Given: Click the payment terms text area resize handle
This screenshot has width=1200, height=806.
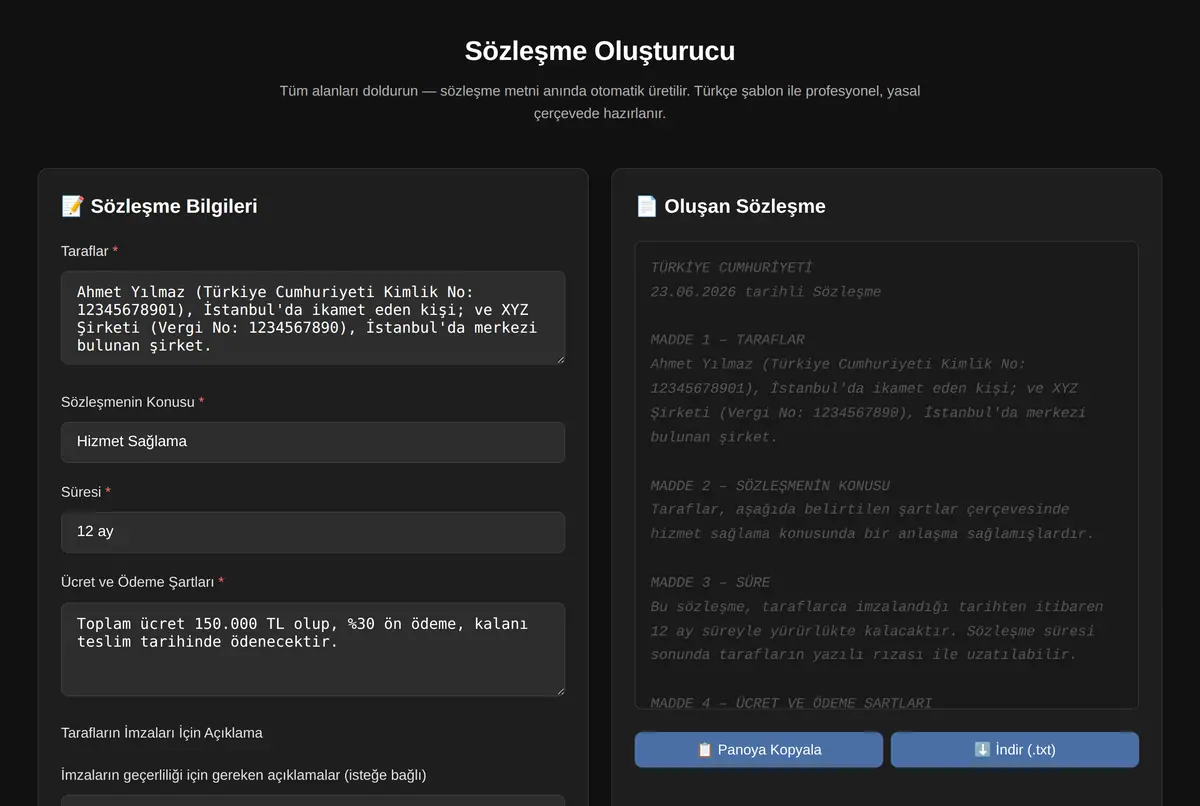Looking at the screenshot, I should [x=559, y=690].
